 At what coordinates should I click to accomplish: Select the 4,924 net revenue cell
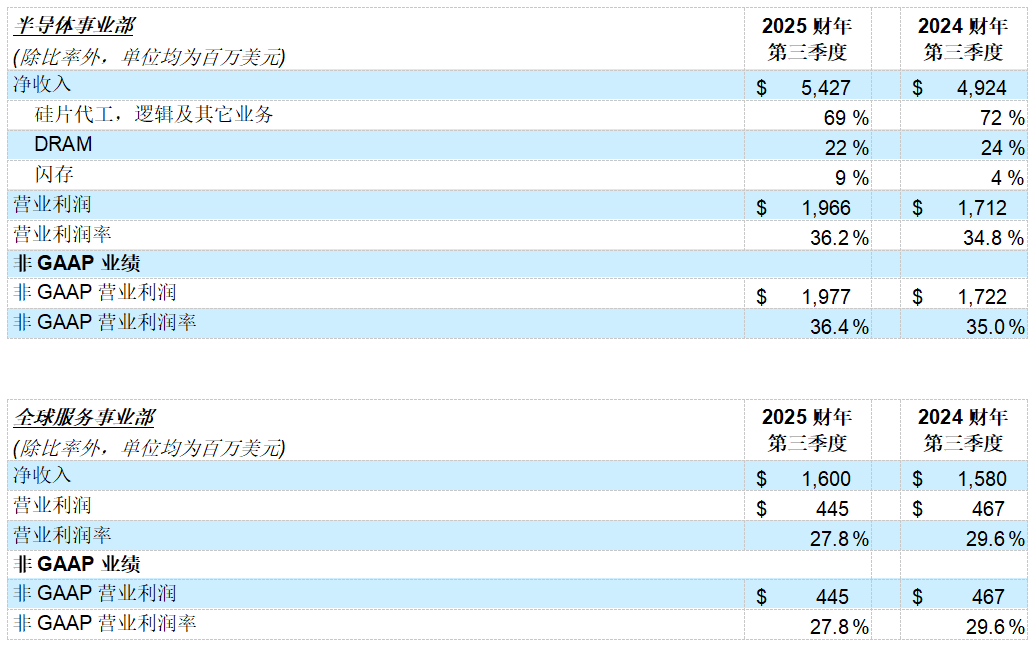coord(981,88)
